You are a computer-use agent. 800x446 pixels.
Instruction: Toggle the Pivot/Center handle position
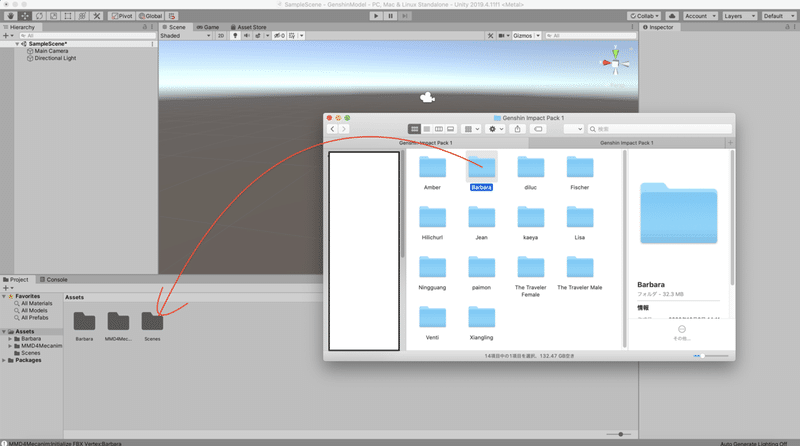(x=121, y=16)
